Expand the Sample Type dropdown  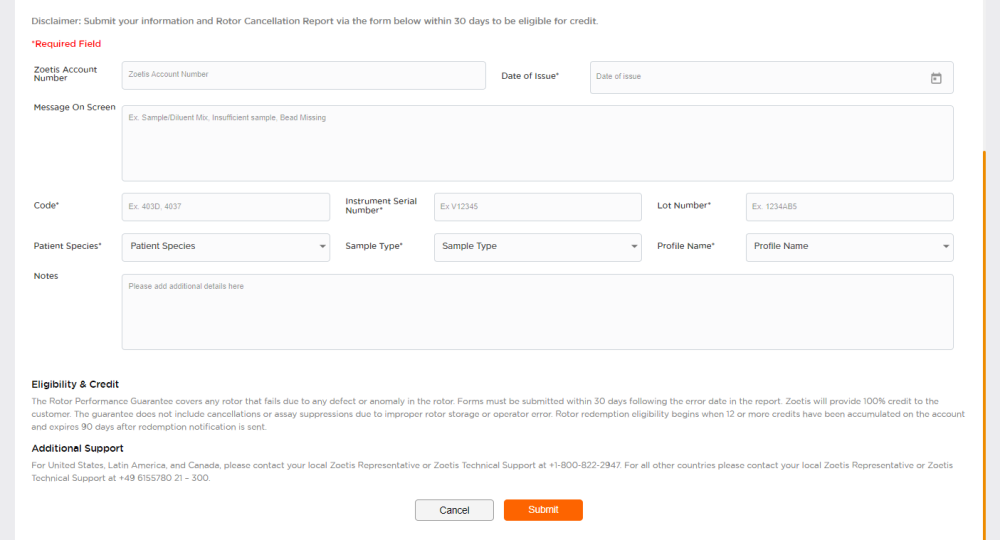click(538, 247)
